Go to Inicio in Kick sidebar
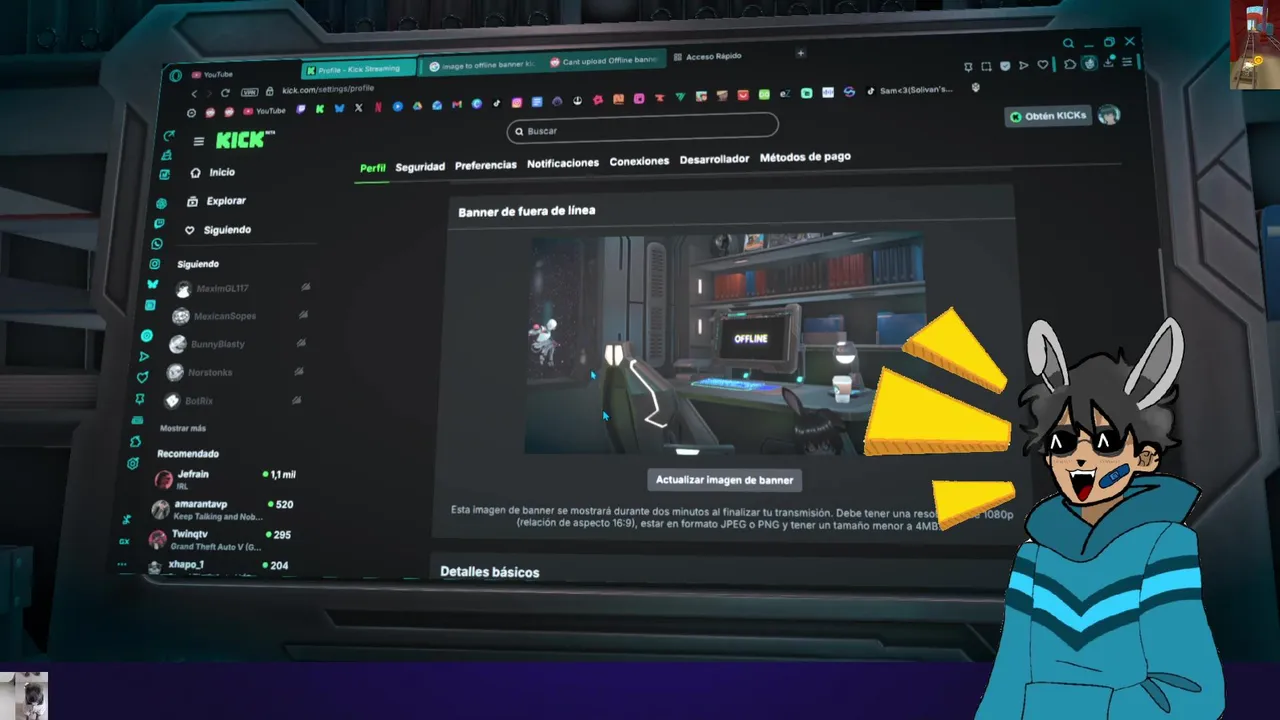The height and width of the screenshot is (720, 1280). (213, 172)
